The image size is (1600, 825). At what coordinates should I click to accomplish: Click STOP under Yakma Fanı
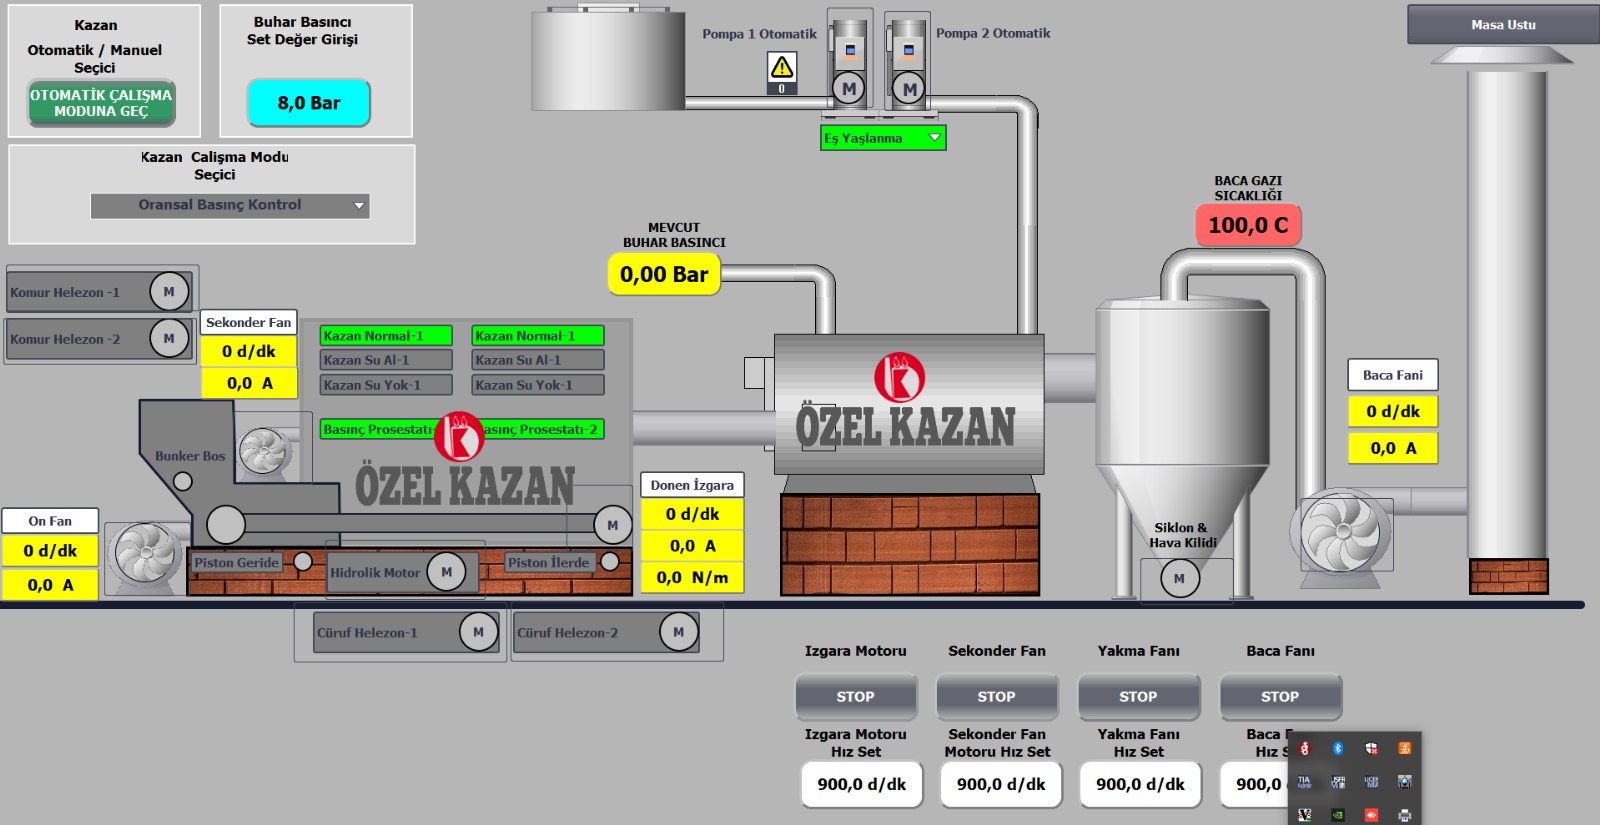click(1139, 697)
